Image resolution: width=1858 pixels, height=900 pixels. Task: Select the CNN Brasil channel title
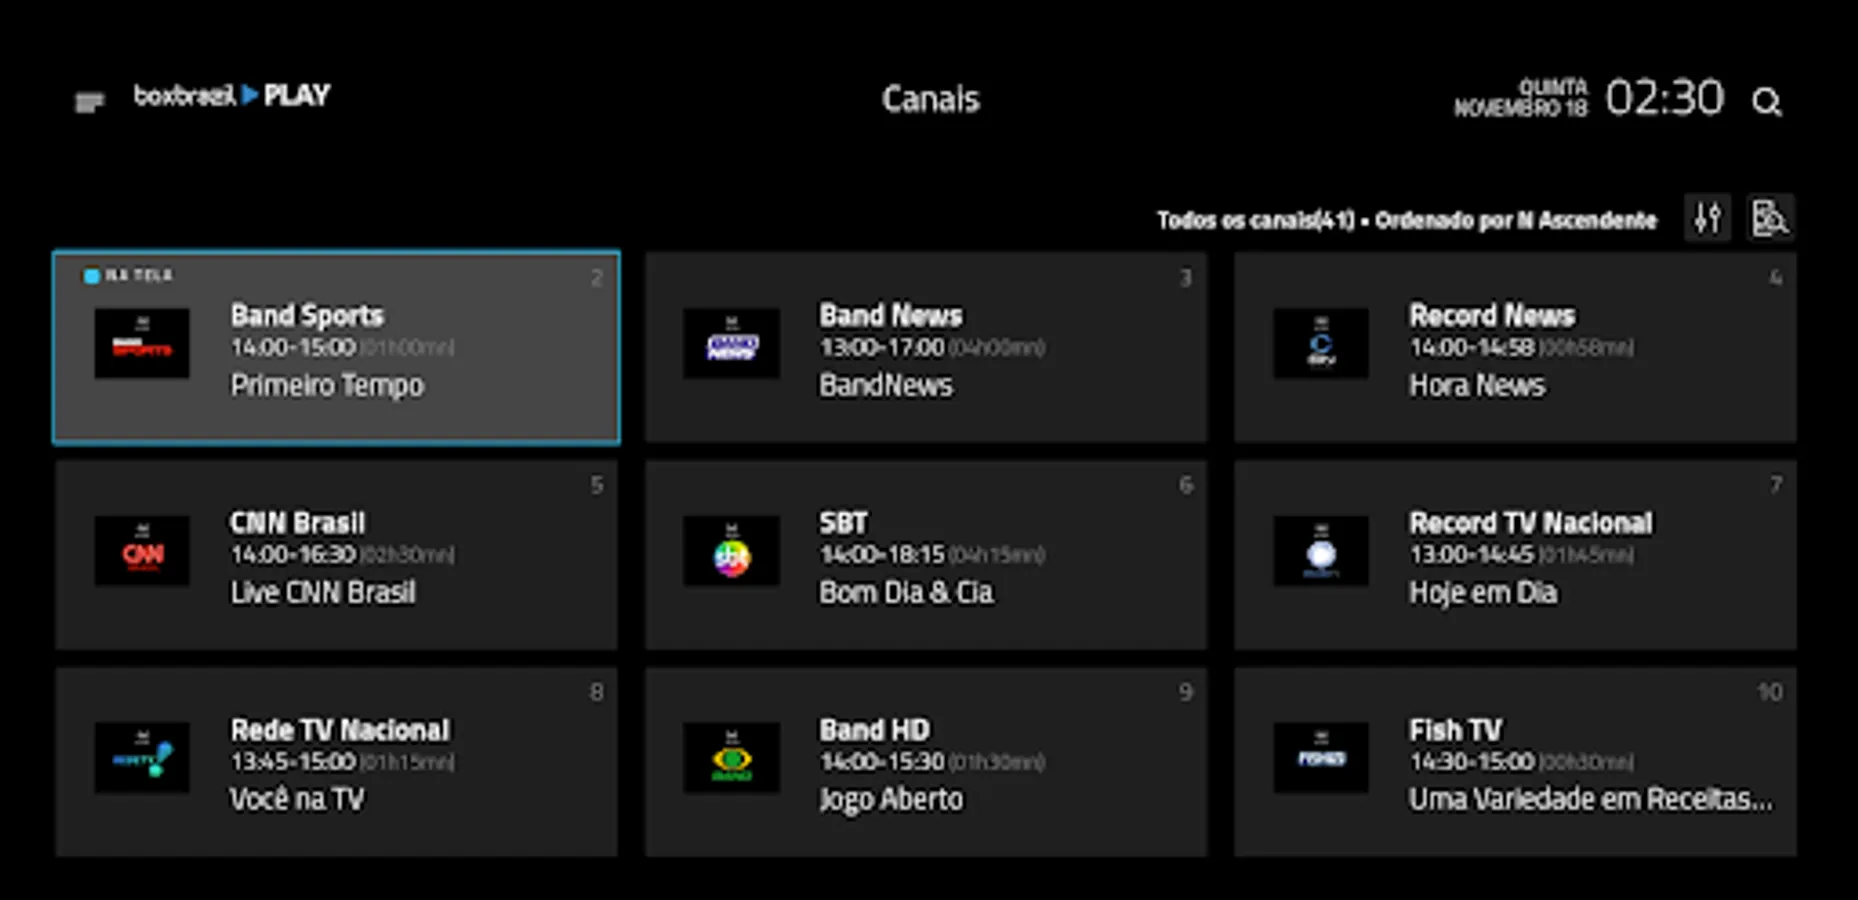pyautogui.click(x=298, y=523)
